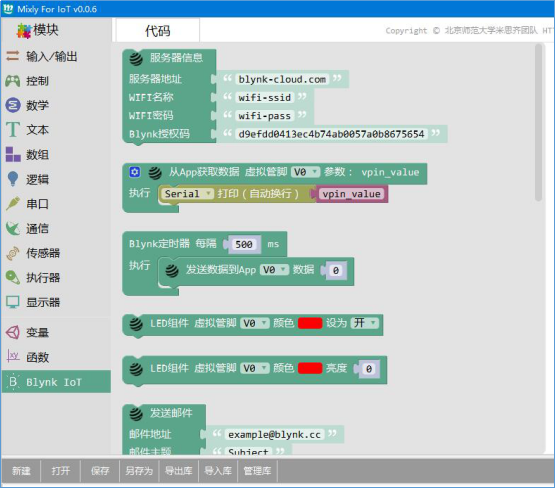Edit the 数据 value 0 in 发送数据到App
Screen dimensions: 556x489
[336, 271]
